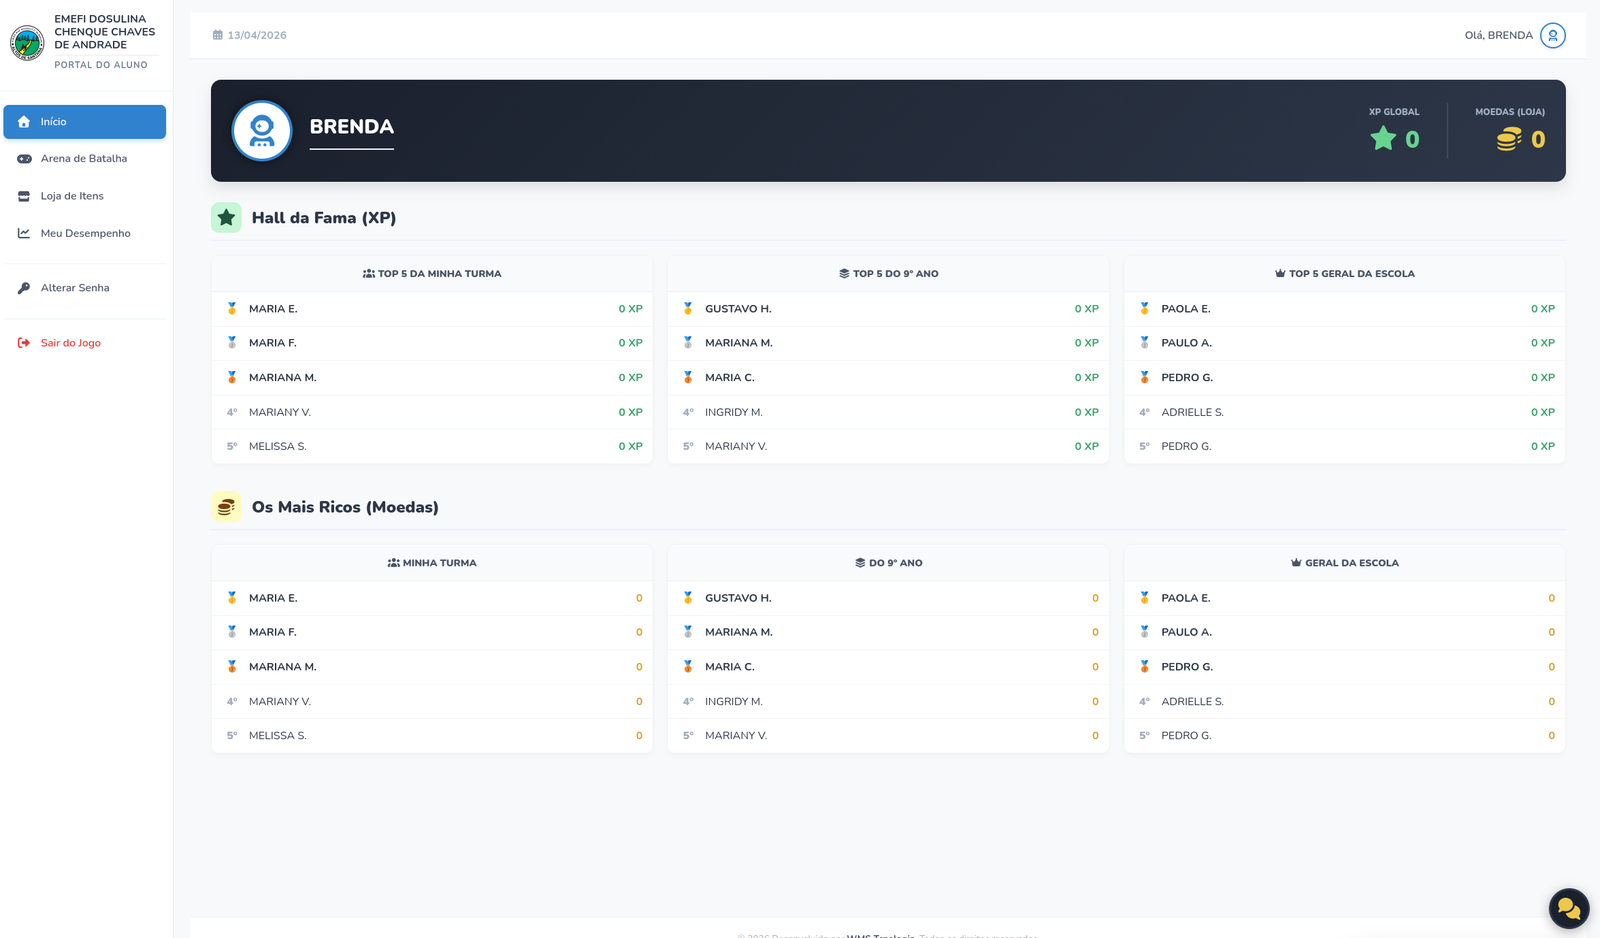Screen dimensions: 1600x938
Task: Select GUSTAVO H. in Top 5 do 9º Ano
Action: (x=738, y=309)
